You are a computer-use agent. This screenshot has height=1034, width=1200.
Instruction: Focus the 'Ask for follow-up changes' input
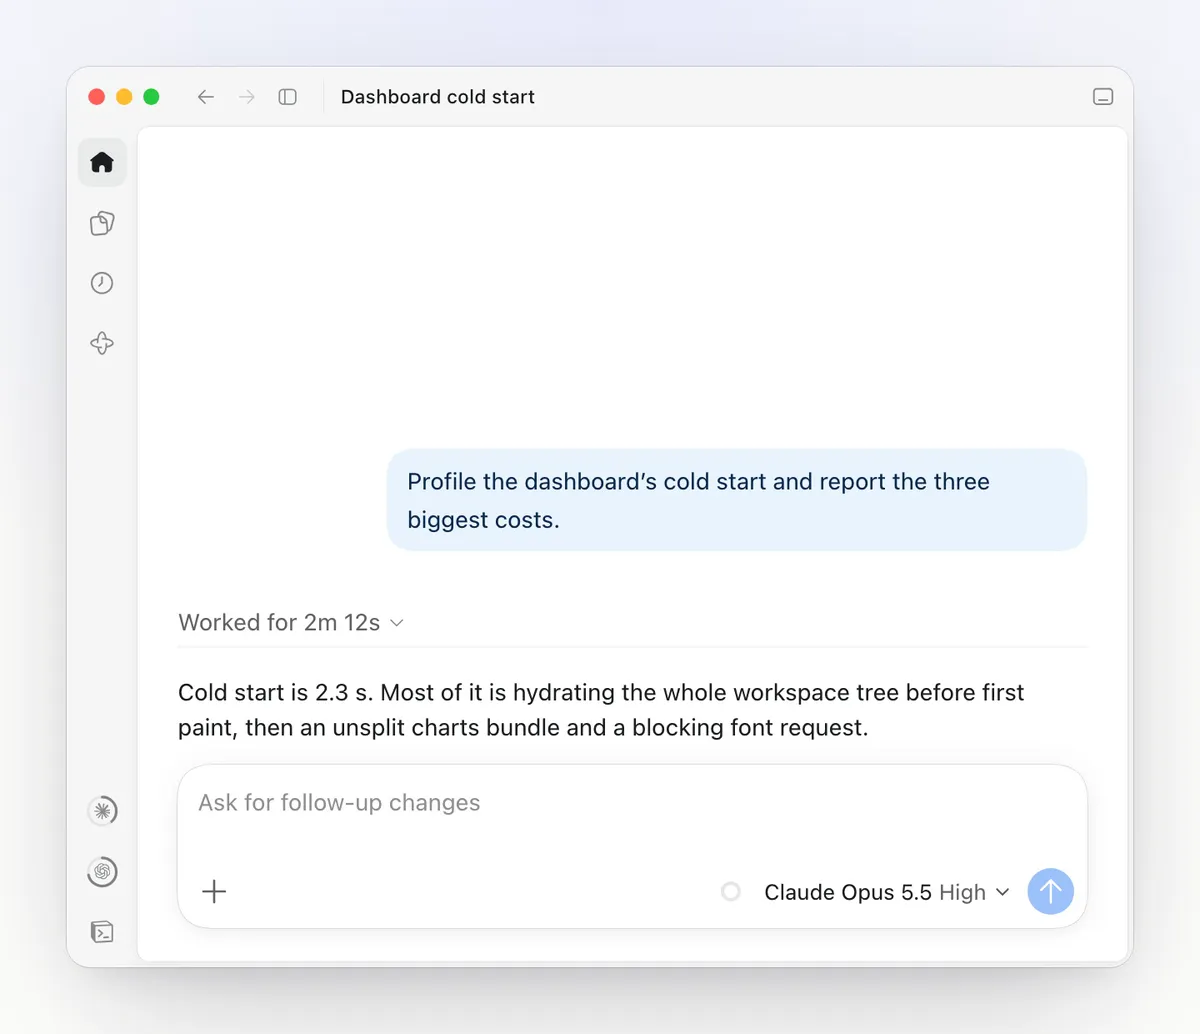coord(632,804)
